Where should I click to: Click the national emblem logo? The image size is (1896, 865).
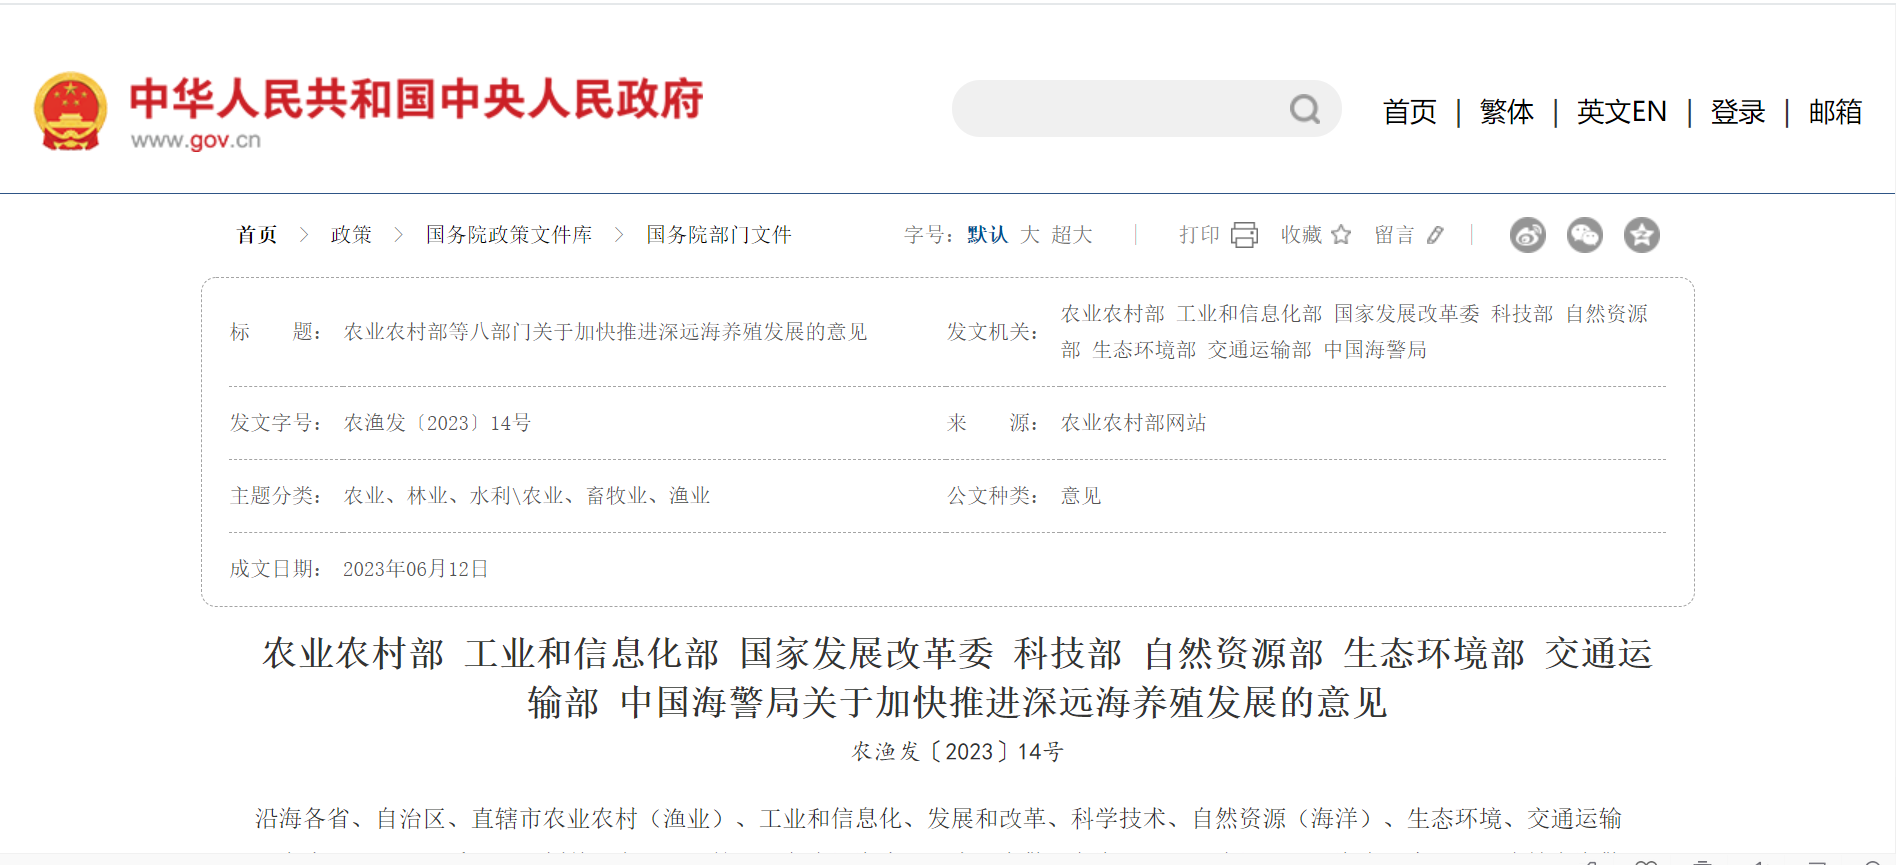coord(70,111)
